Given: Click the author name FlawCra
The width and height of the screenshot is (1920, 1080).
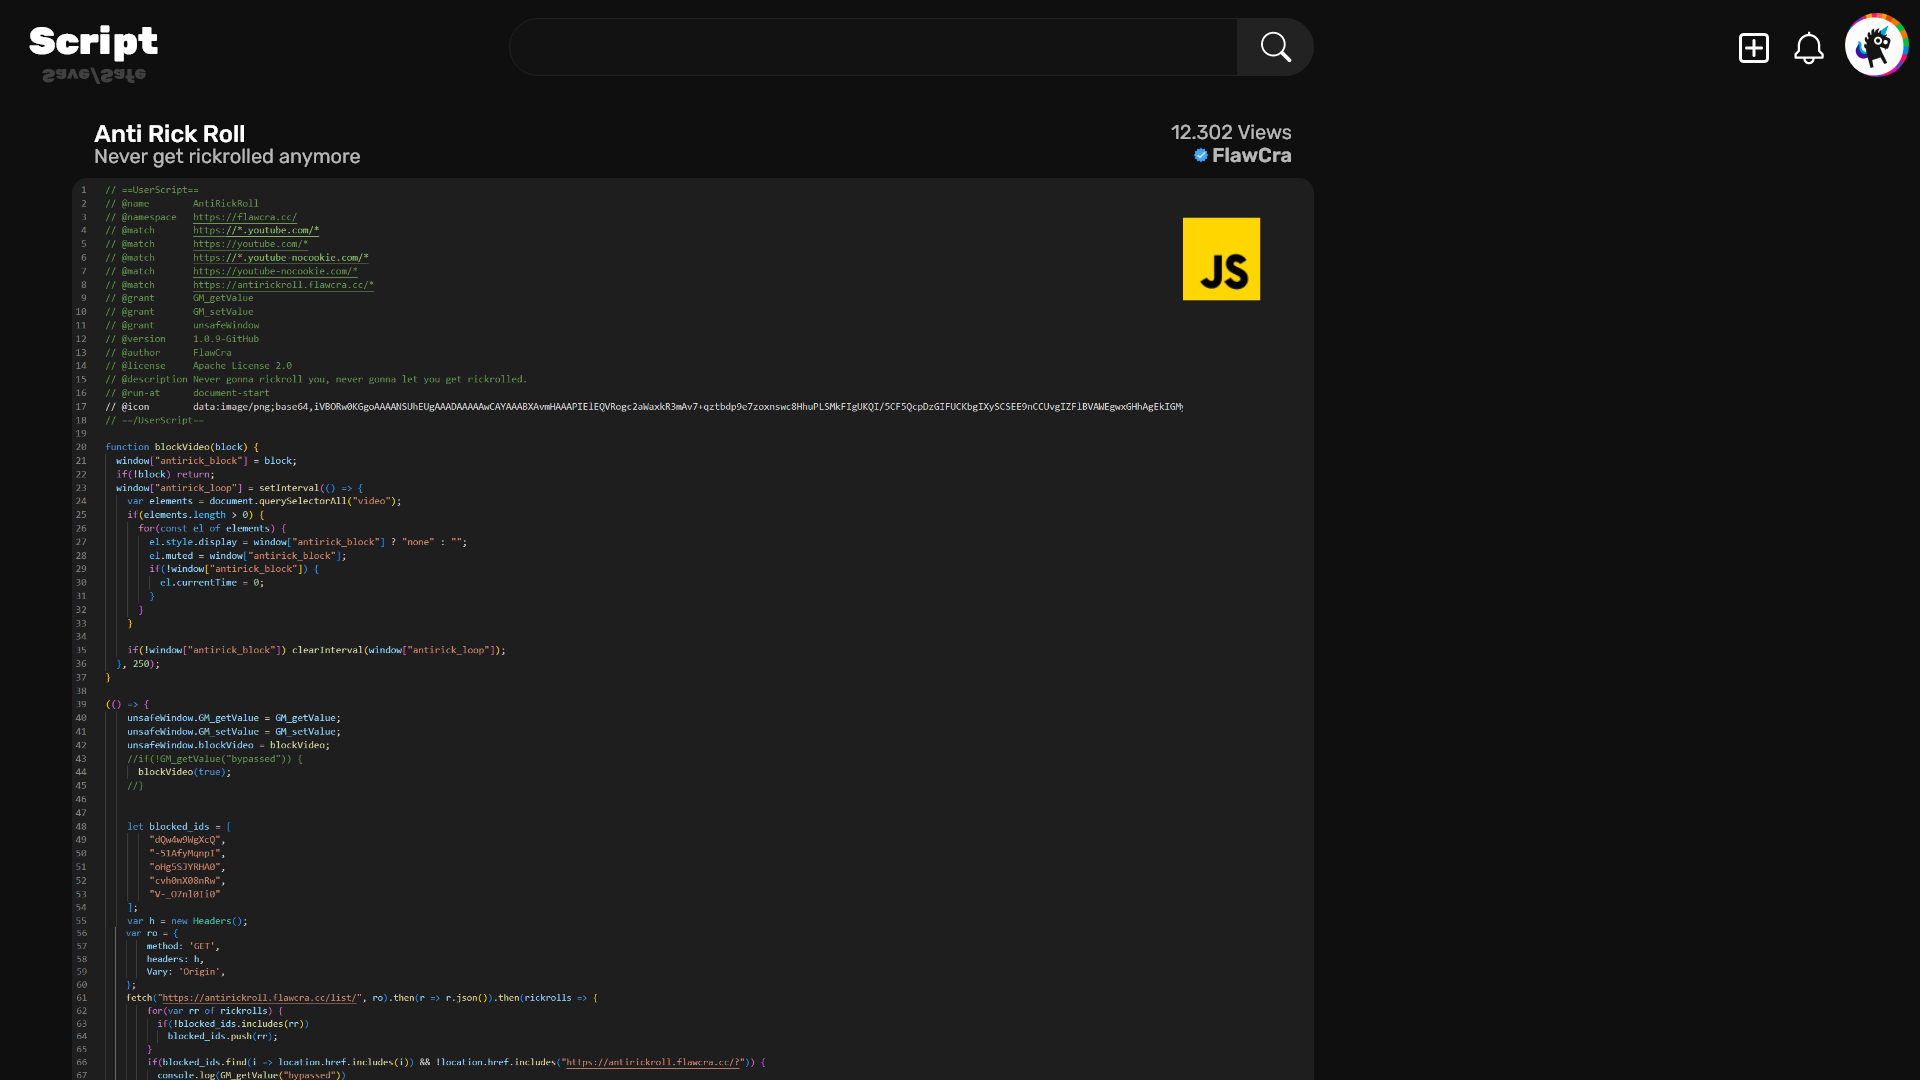Looking at the screenshot, I should pos(1251,155).
